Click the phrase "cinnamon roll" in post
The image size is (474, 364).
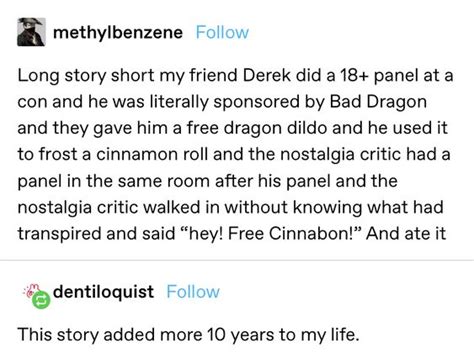152,154
